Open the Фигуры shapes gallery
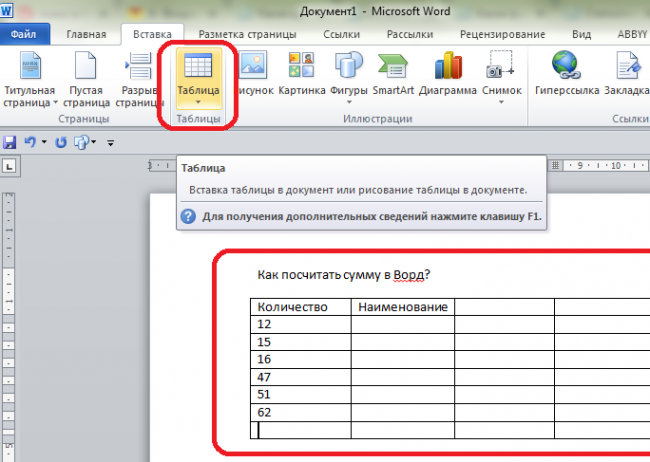 349,78
